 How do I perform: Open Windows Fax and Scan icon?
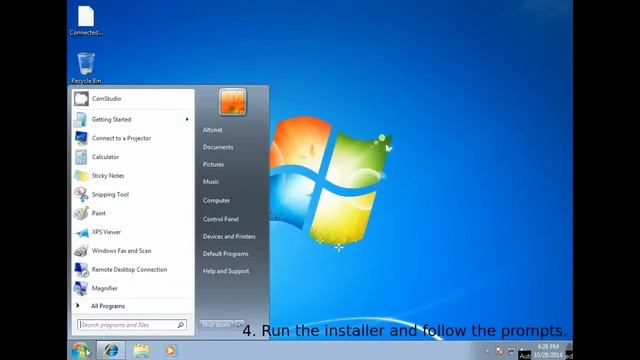[x=81, y=251]
